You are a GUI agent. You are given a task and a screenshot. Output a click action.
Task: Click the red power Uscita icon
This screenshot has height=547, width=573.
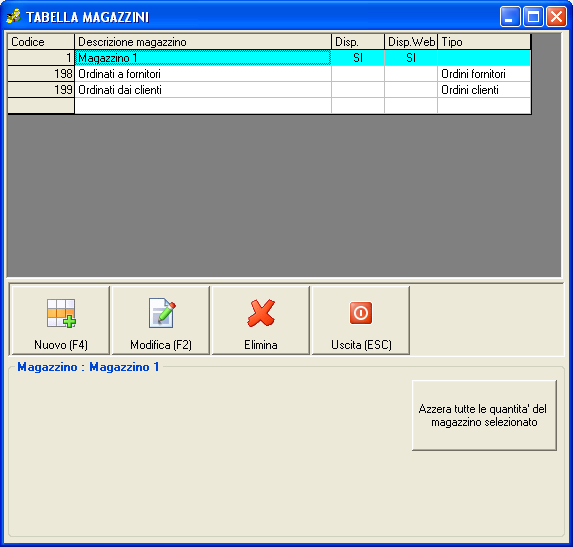[x=361, y=313]
